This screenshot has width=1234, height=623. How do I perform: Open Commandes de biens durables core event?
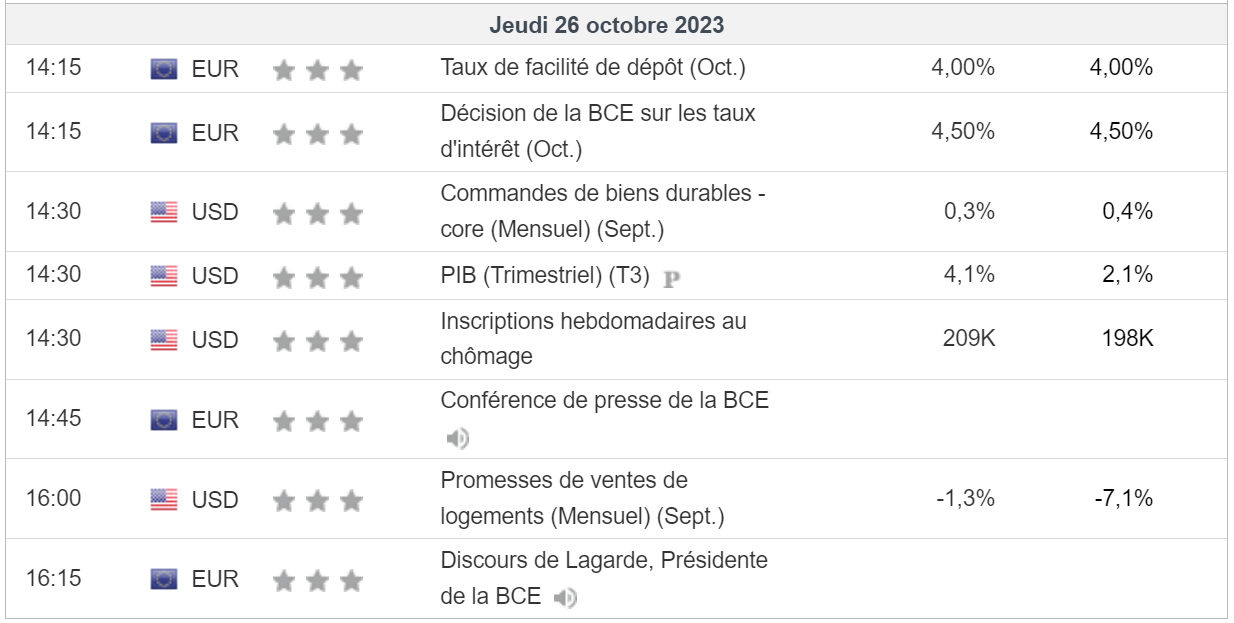[x=603, y=211]
